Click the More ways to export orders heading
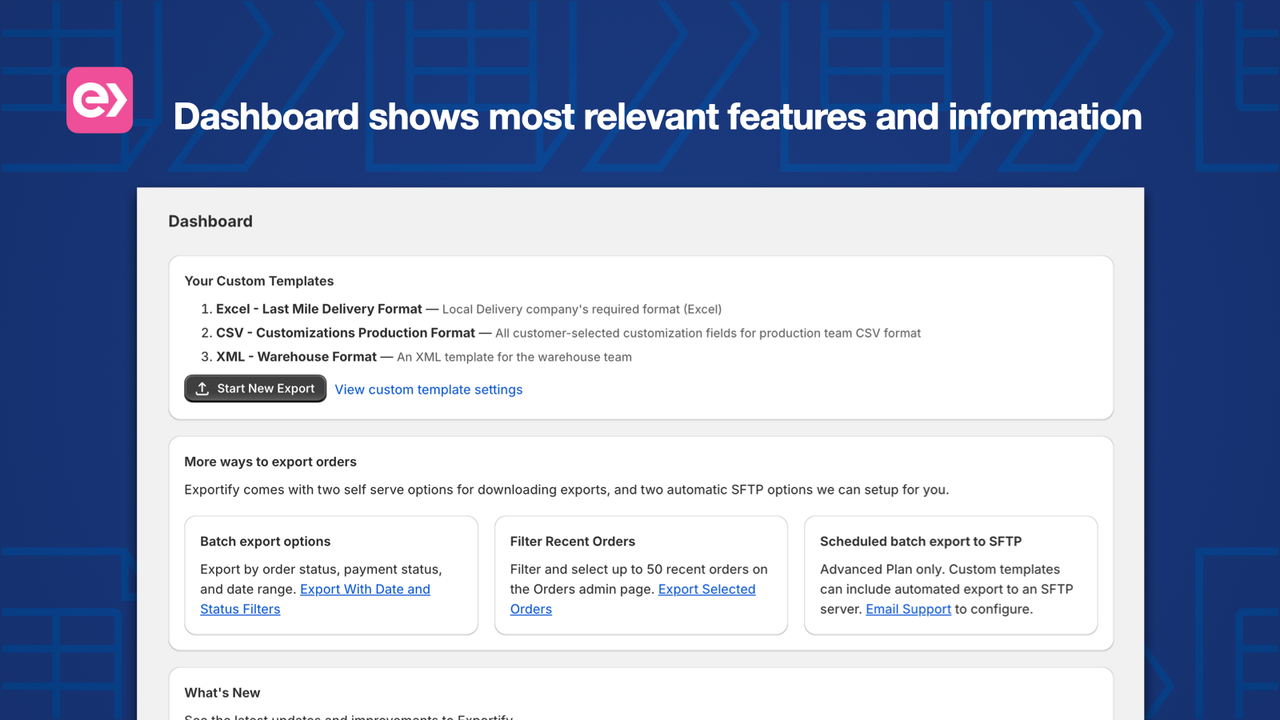The height and width of the screenshot is (720, 1280). (270, 462)
